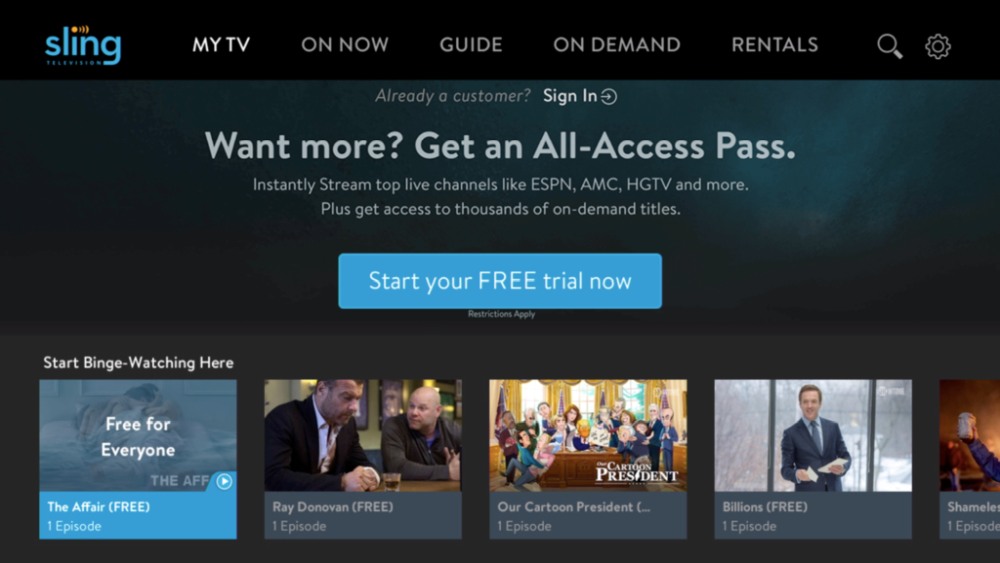Open the RENTALS tab

(x=774, y=45)
